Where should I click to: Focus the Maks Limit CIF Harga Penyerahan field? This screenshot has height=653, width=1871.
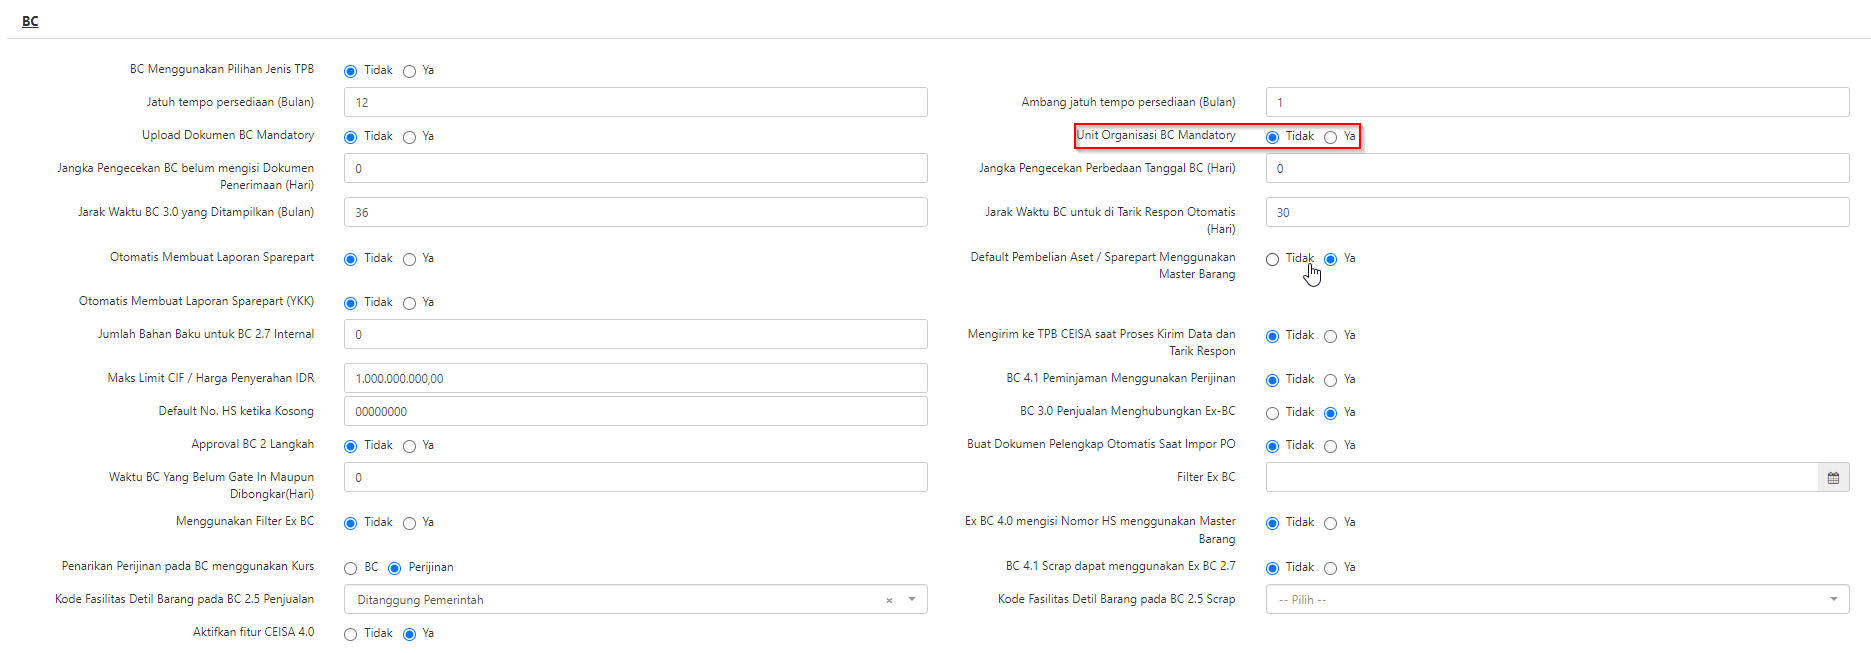point(635,378)
